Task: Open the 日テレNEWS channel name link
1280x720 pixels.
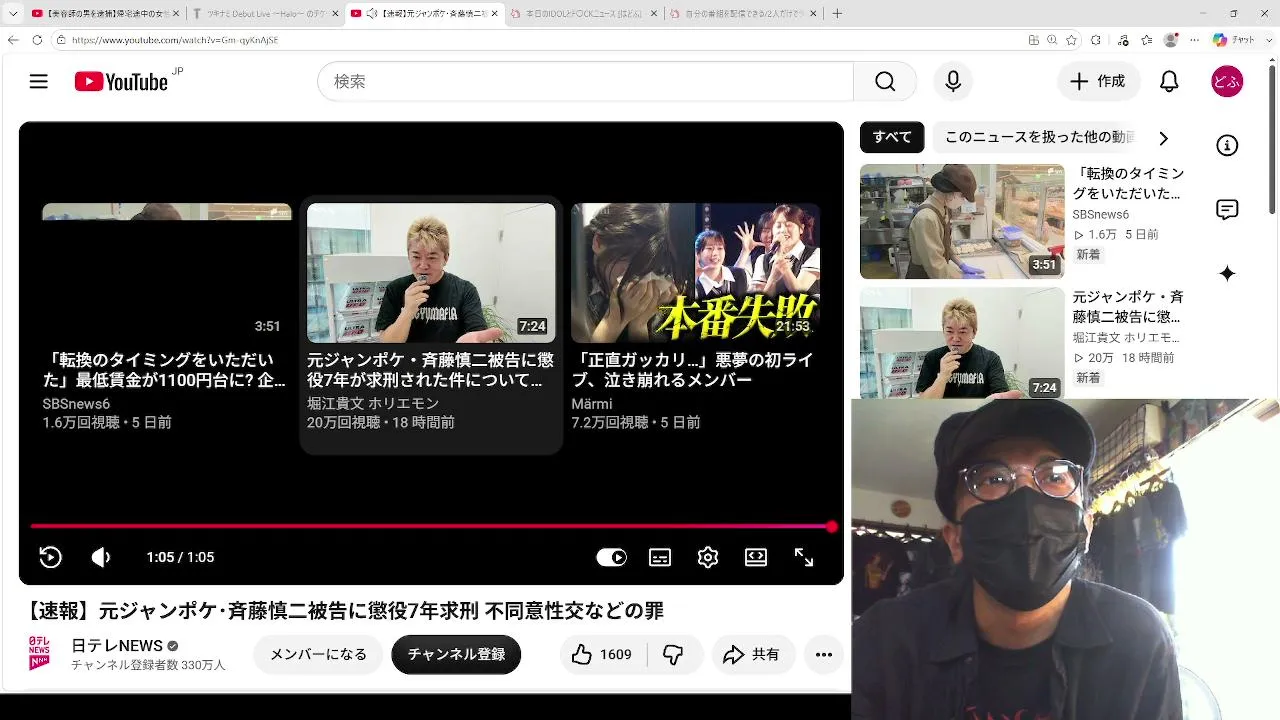Action: [117, 646]
